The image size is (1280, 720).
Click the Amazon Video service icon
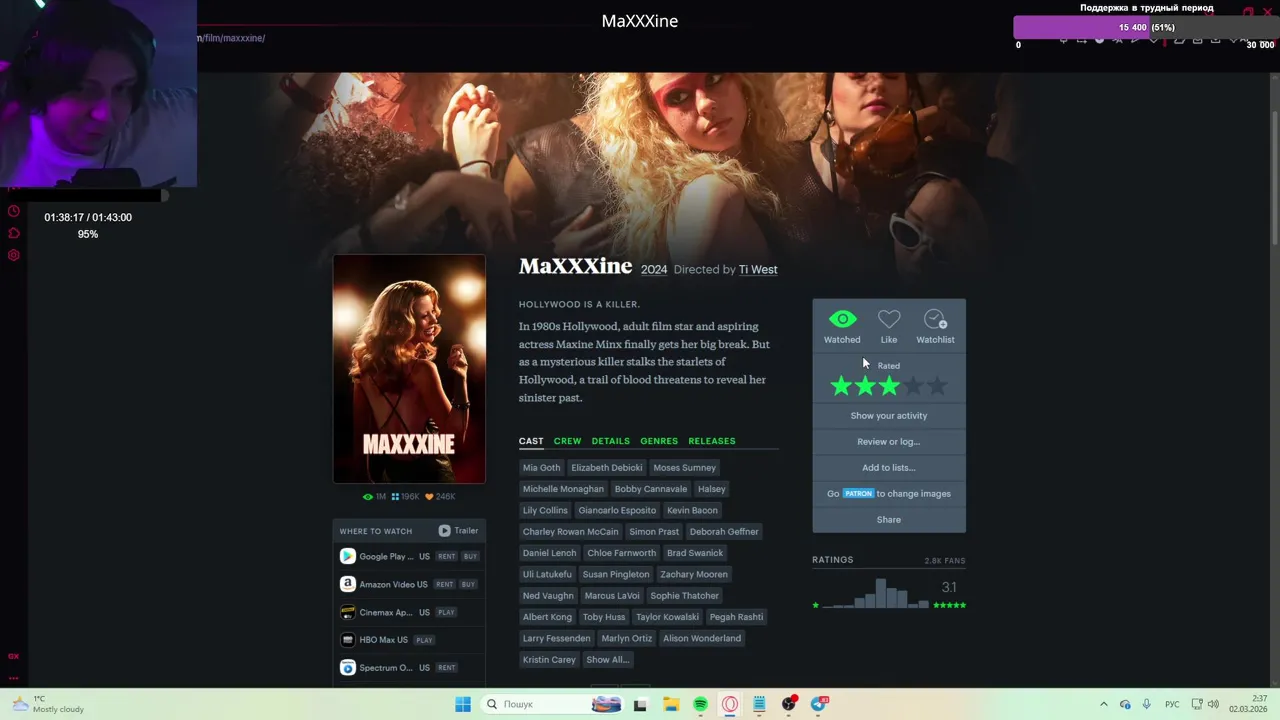coord(347,584)
